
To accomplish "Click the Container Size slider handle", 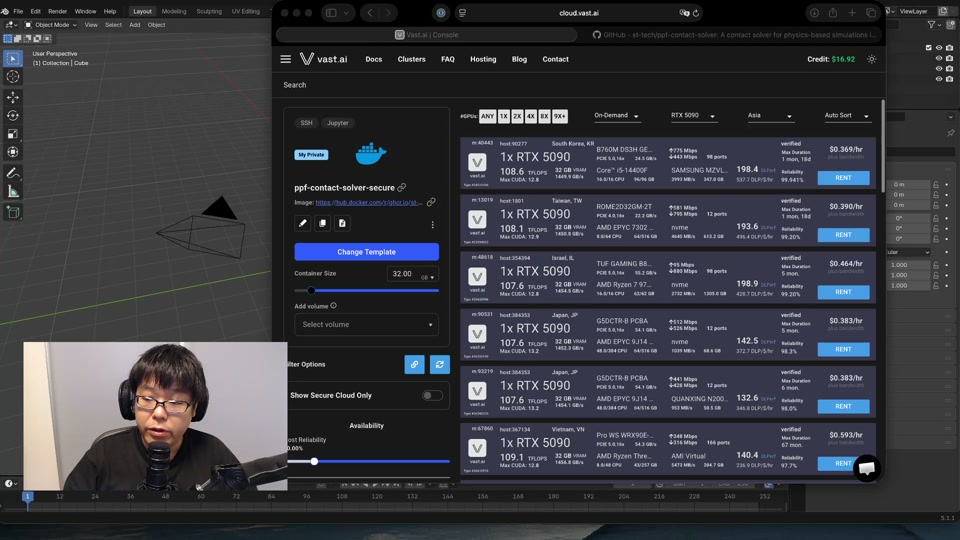I will (x=311, y=291).
